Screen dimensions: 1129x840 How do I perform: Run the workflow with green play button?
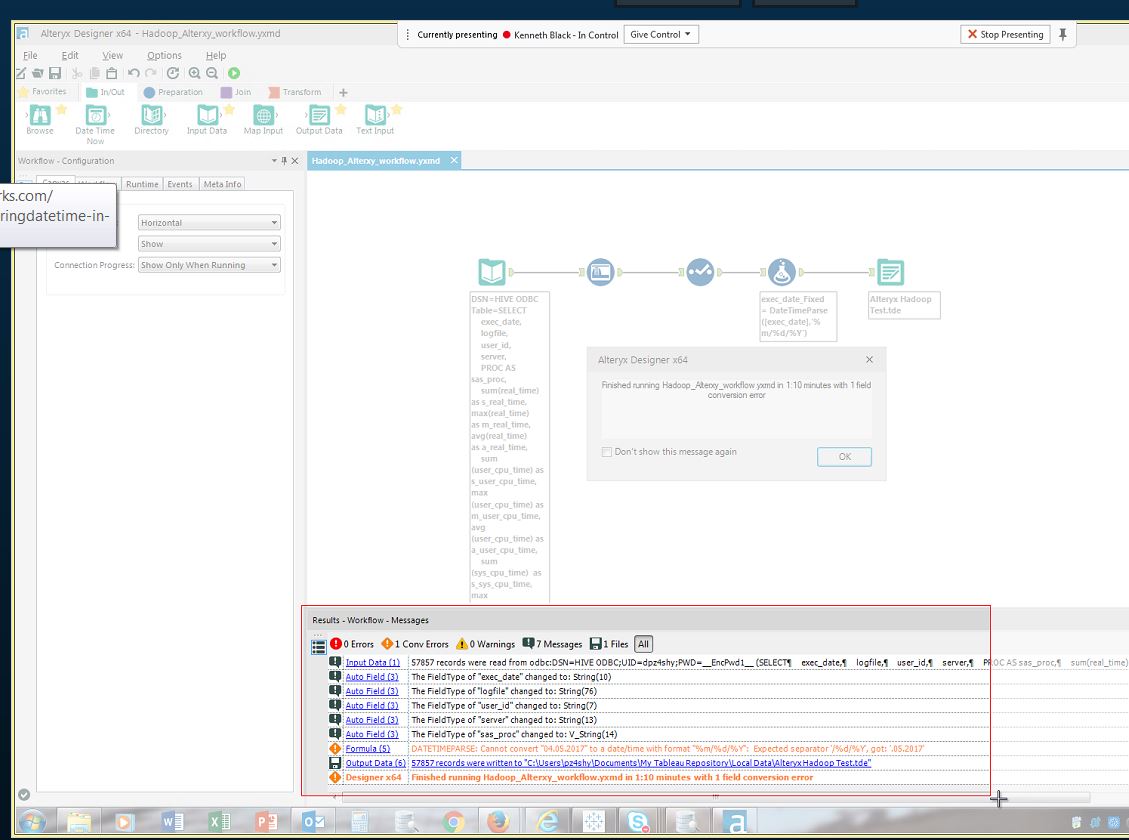pos(234,73)
